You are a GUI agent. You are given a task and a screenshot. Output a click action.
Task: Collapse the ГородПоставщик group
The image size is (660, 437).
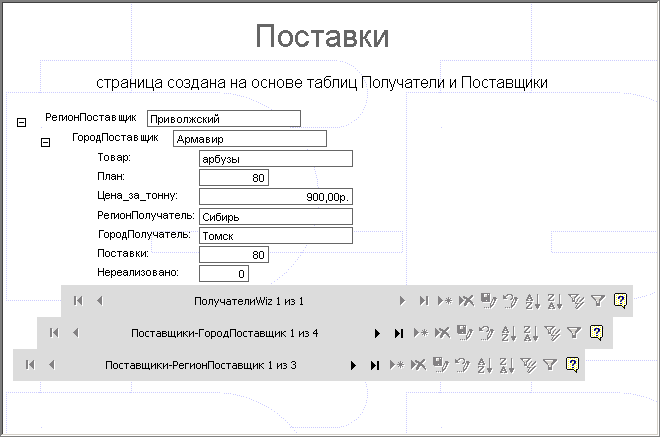(x=45, y=143)
